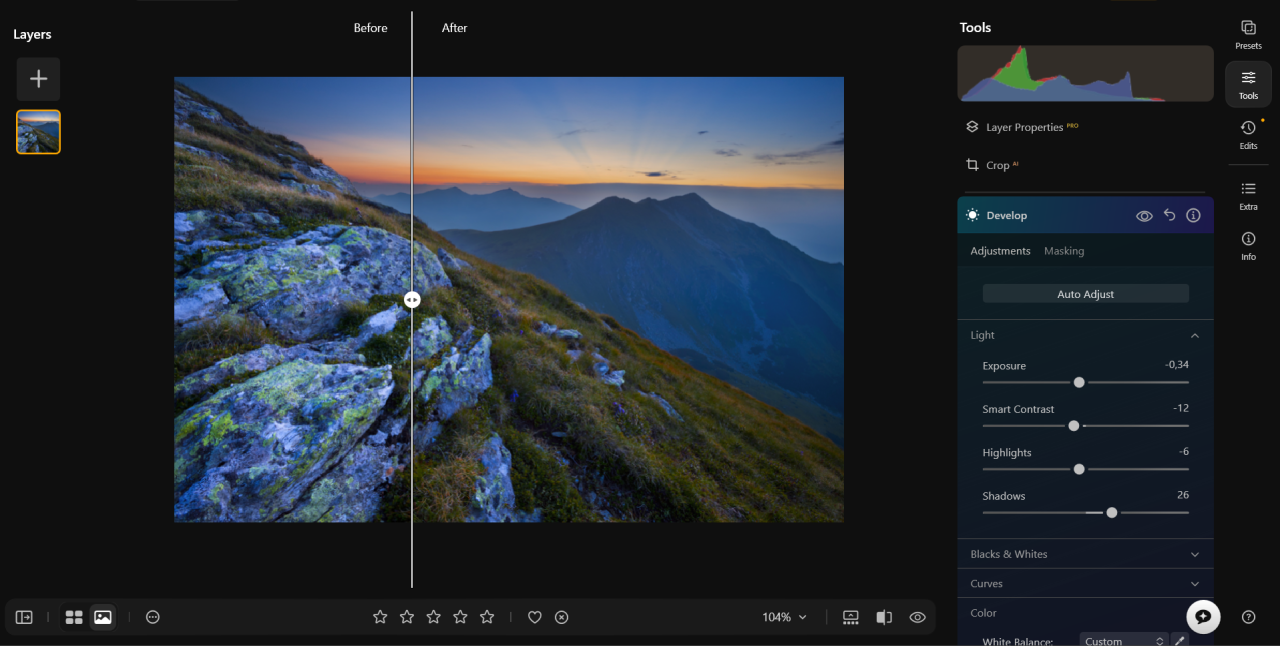Image resolution: width=1280 pixels, height=646 pixels.
Task: Switch to single image view
Action: (102, 617)
